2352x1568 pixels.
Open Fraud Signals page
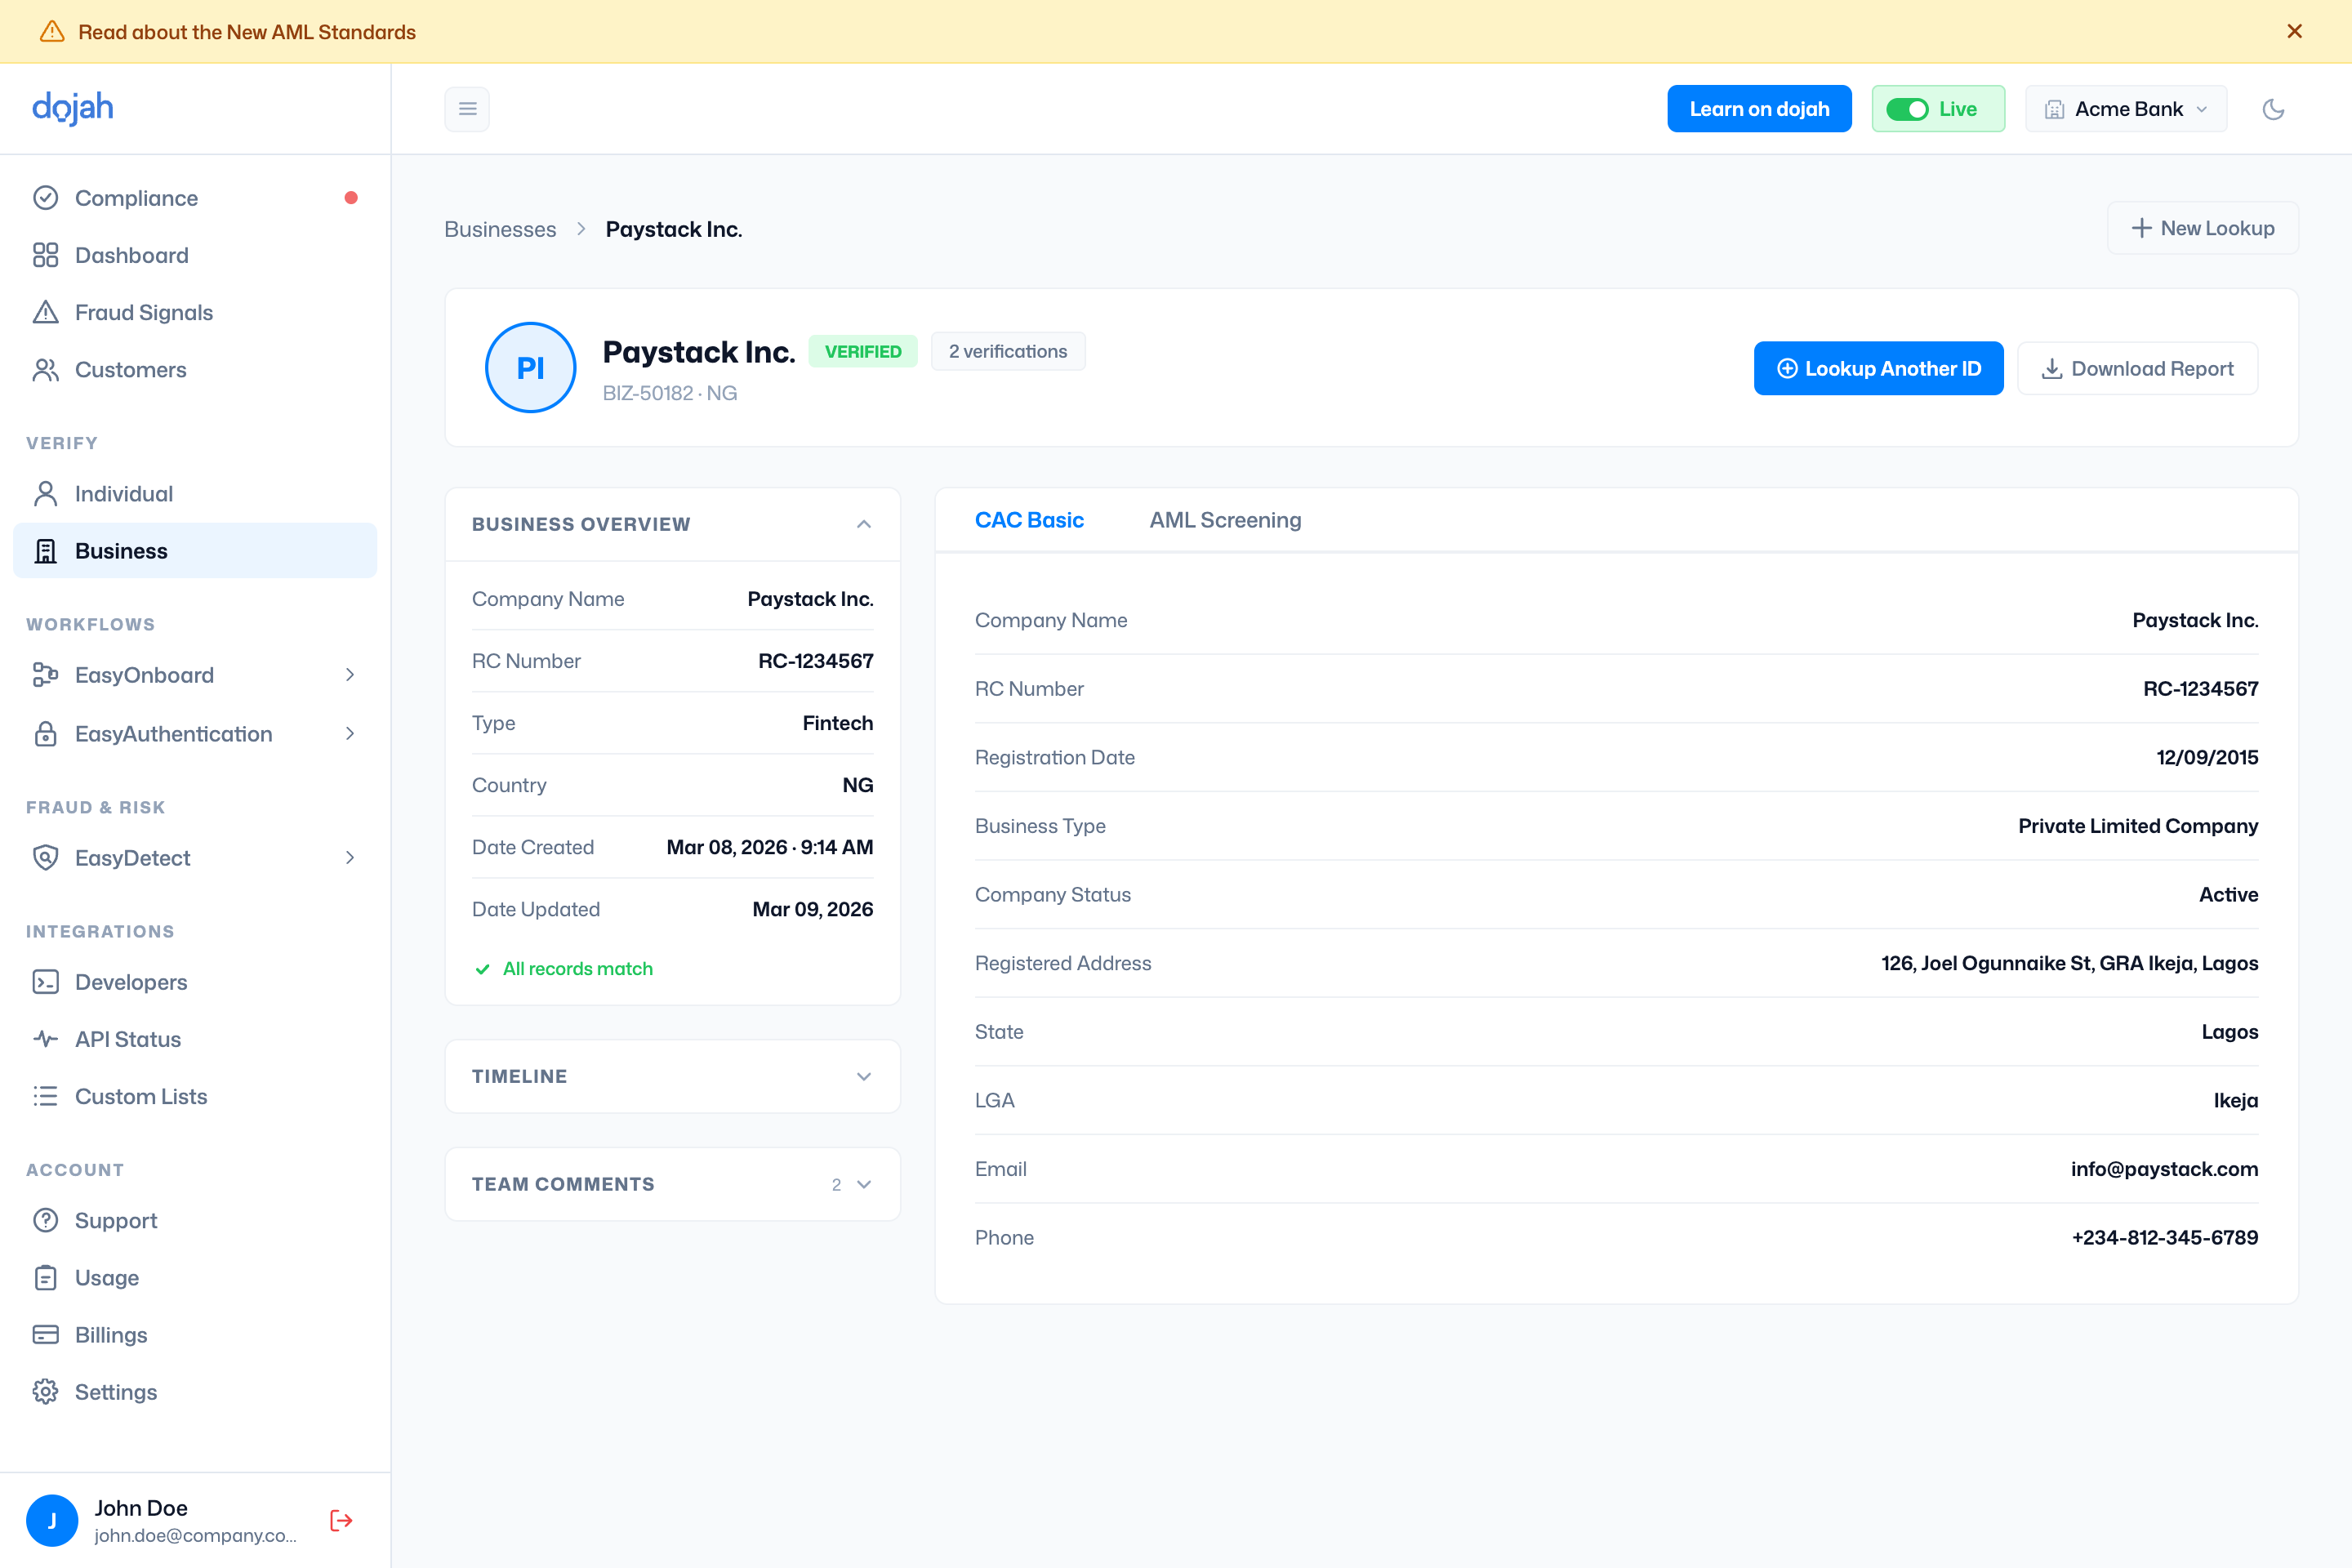coord(195,312)
